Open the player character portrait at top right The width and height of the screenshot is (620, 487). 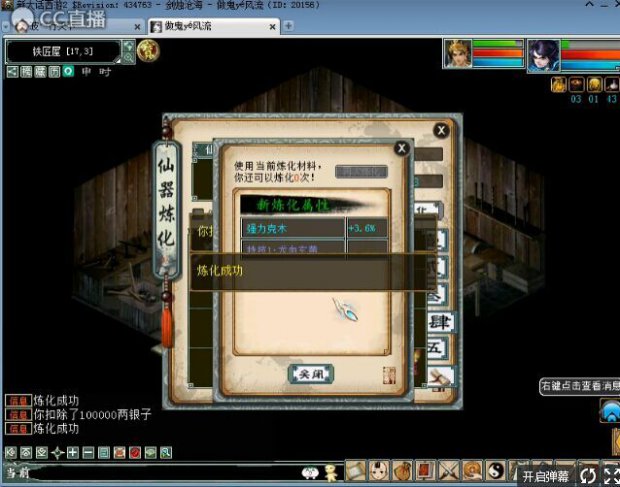tap(544, 53)
